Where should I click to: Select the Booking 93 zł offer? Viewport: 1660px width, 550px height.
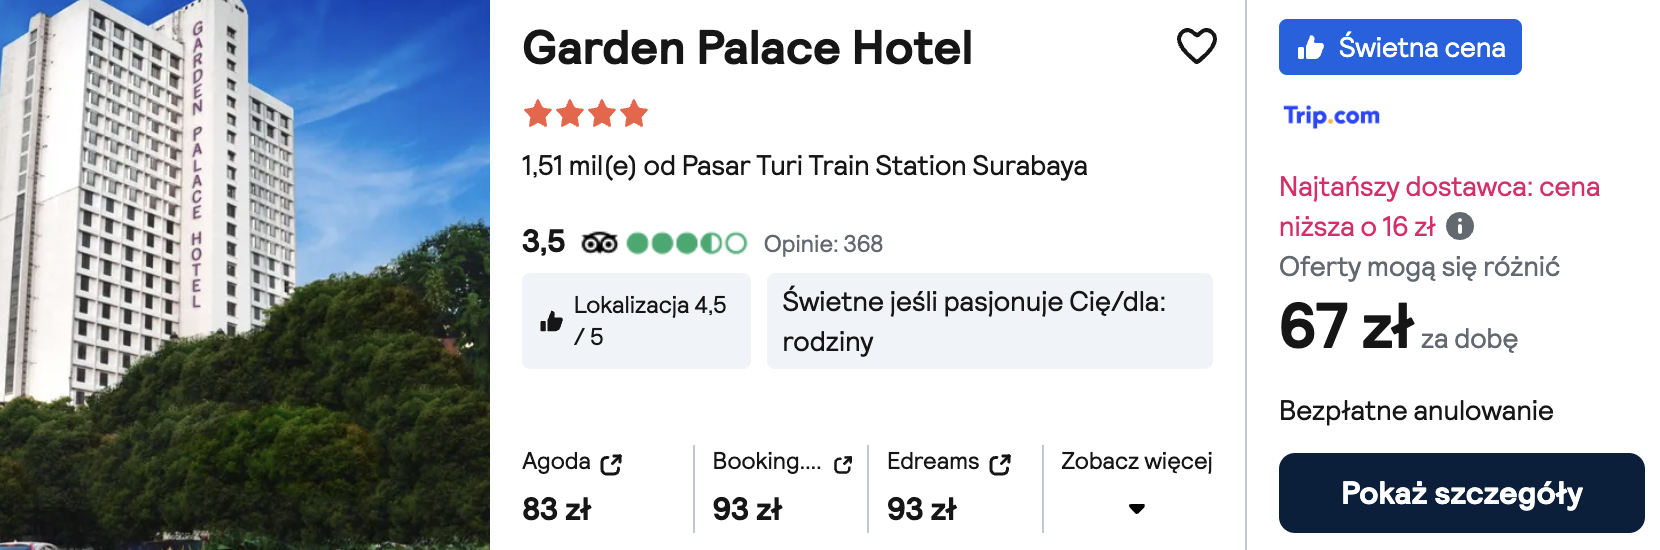(x=782, y=487)
